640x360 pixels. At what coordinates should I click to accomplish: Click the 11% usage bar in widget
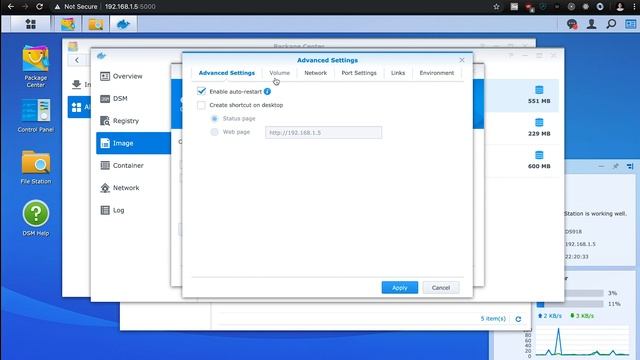pos(570,304)
